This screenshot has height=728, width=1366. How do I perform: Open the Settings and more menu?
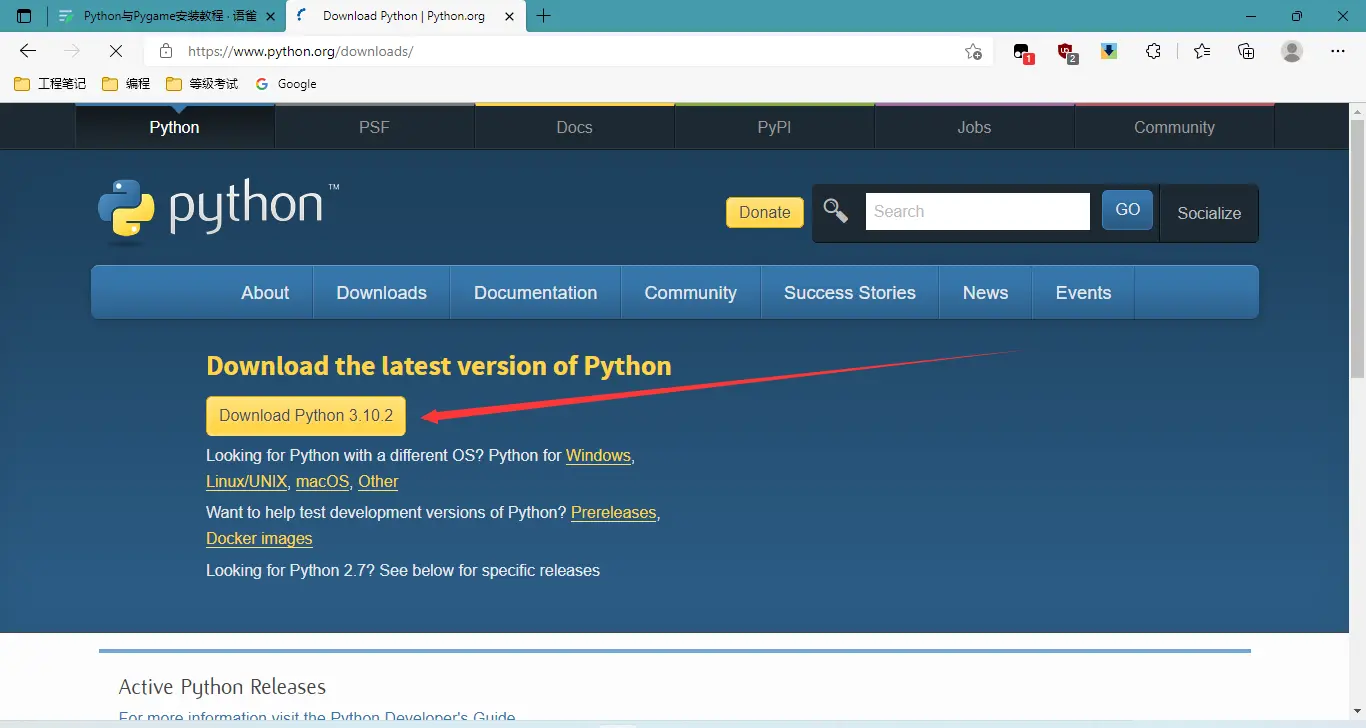(1338, 51)
